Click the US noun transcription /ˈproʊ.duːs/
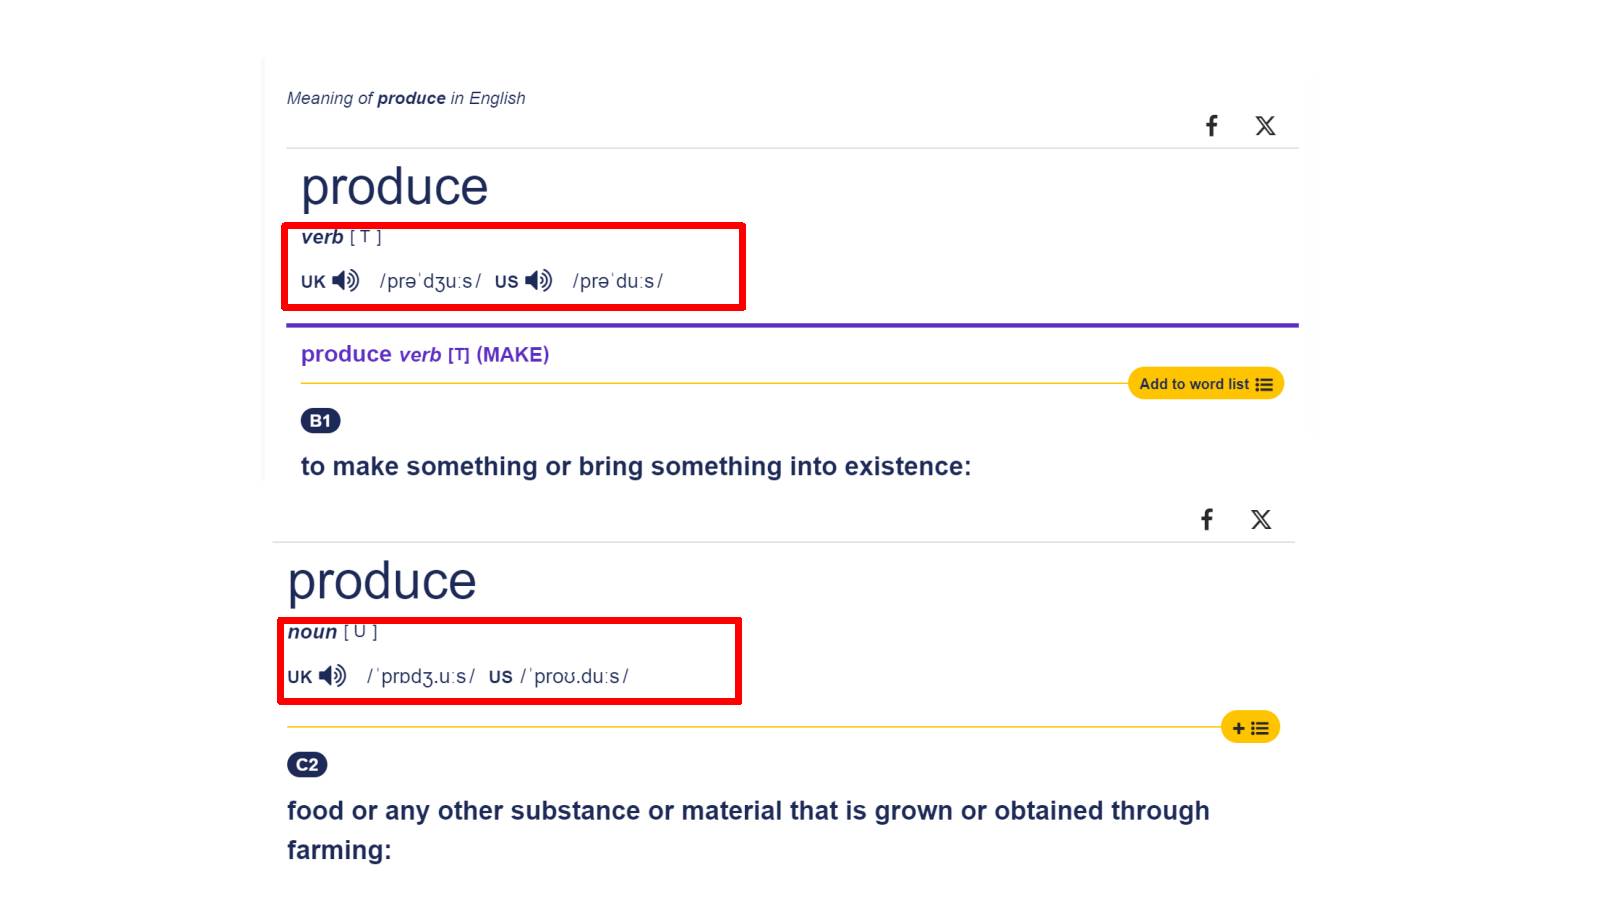The image size is (1614, 908). (574, 677)
